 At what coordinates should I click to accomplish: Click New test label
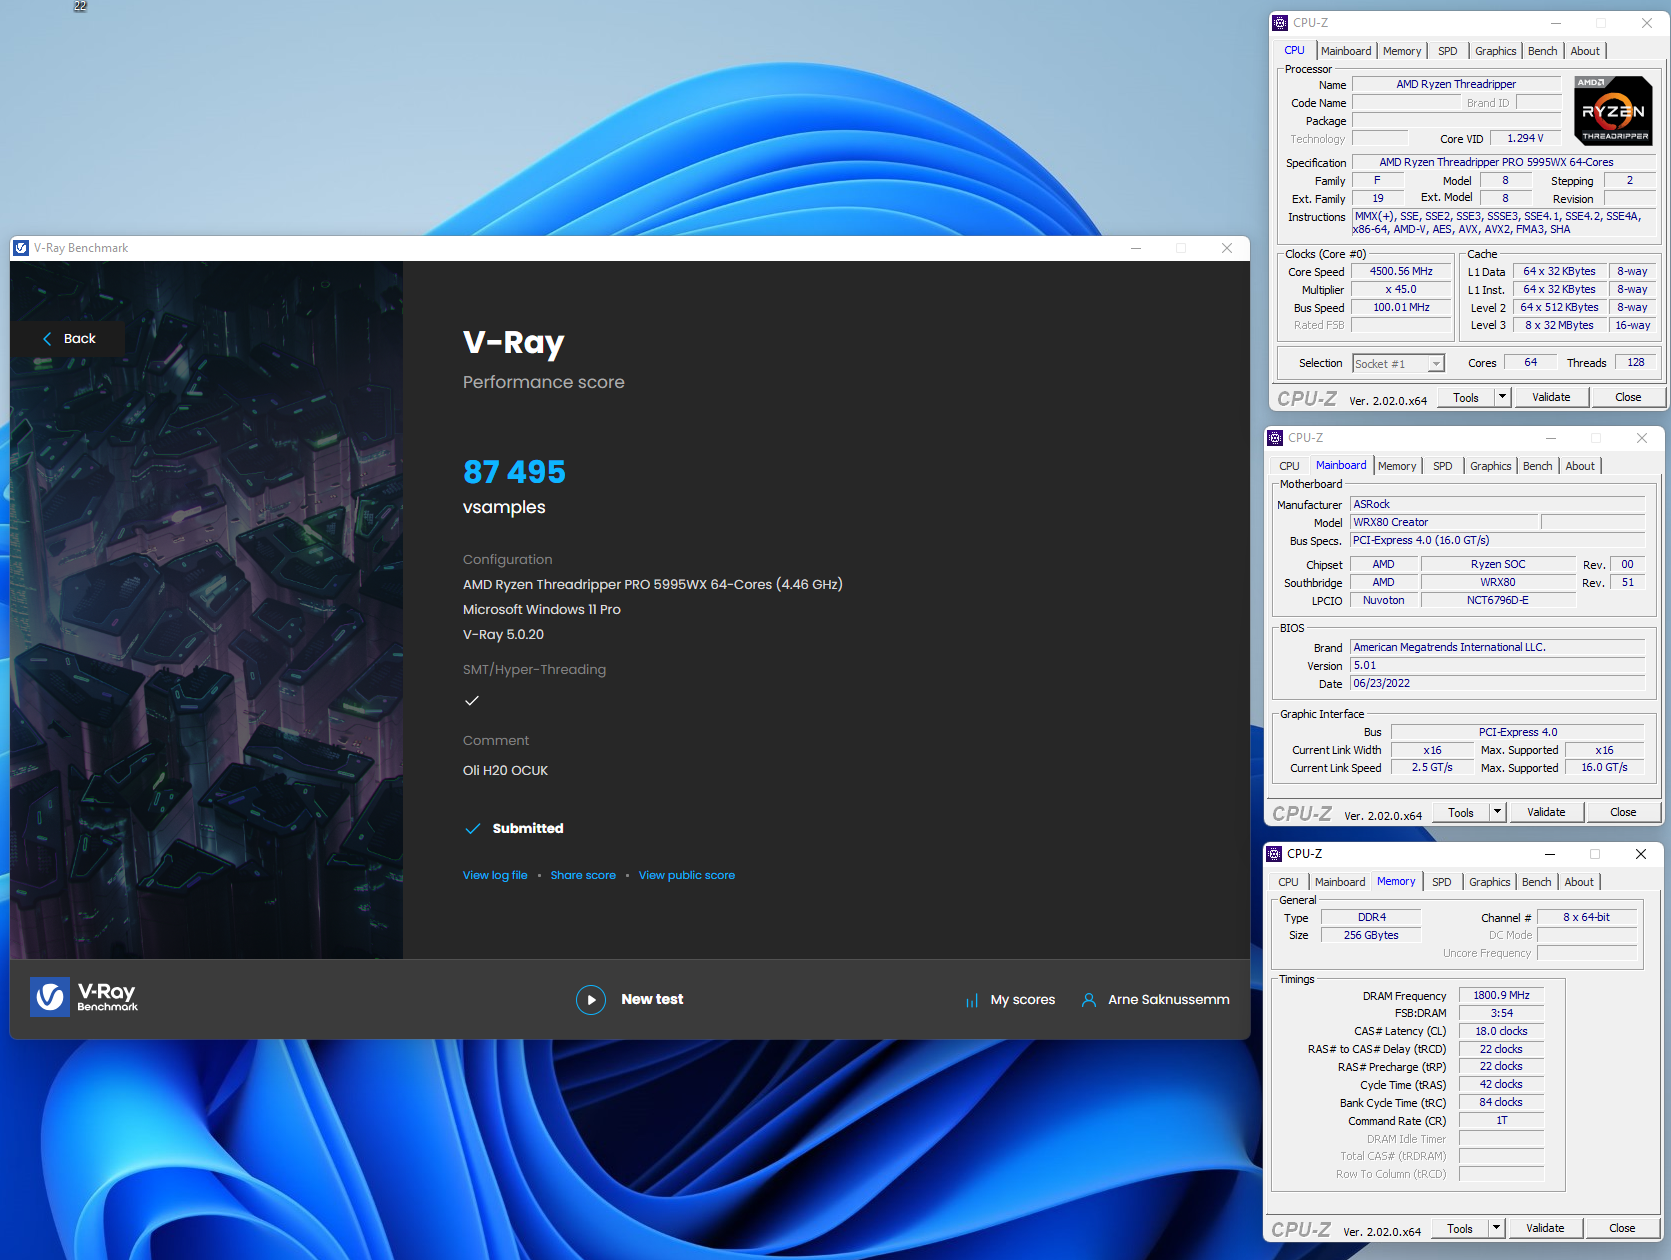coord(652,1000)
